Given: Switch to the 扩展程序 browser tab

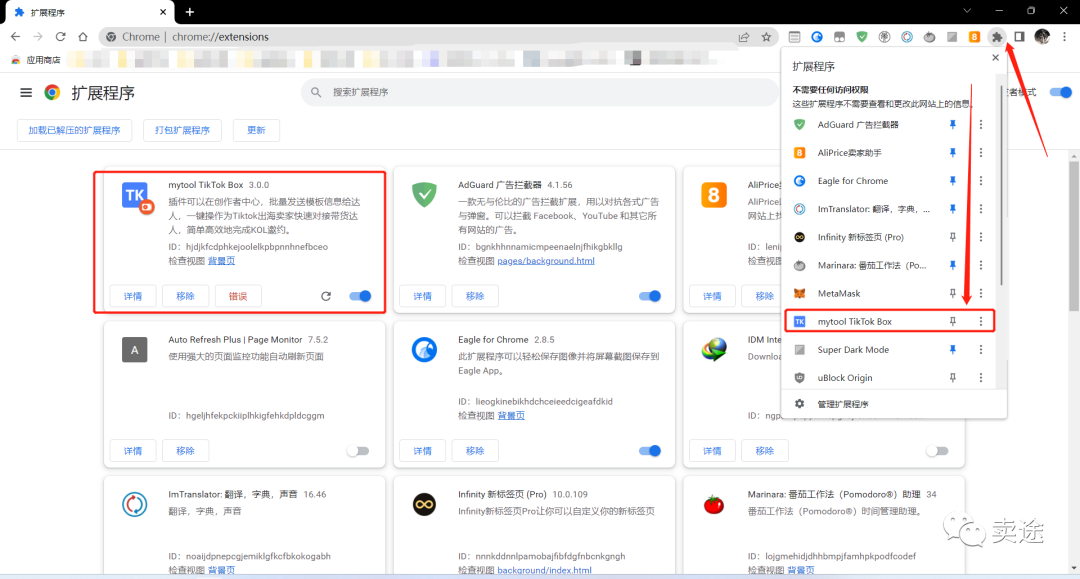Looking at the screenshot, I should [x=90, y=12].
